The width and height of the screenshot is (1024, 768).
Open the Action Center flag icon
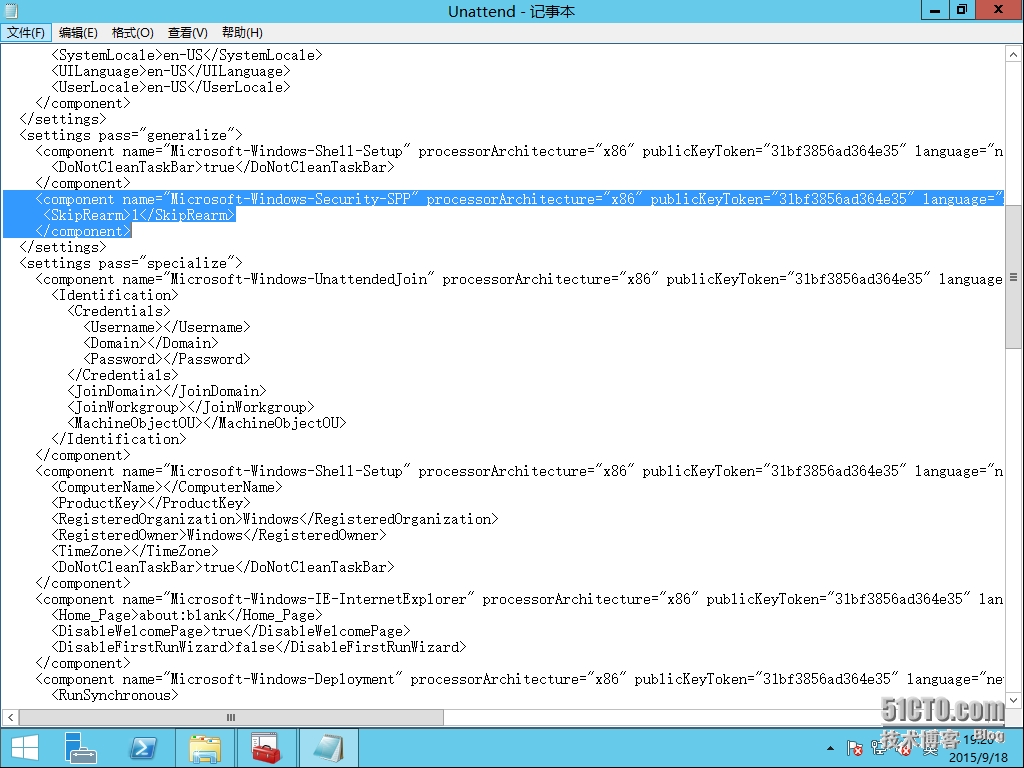click(854, 748)
